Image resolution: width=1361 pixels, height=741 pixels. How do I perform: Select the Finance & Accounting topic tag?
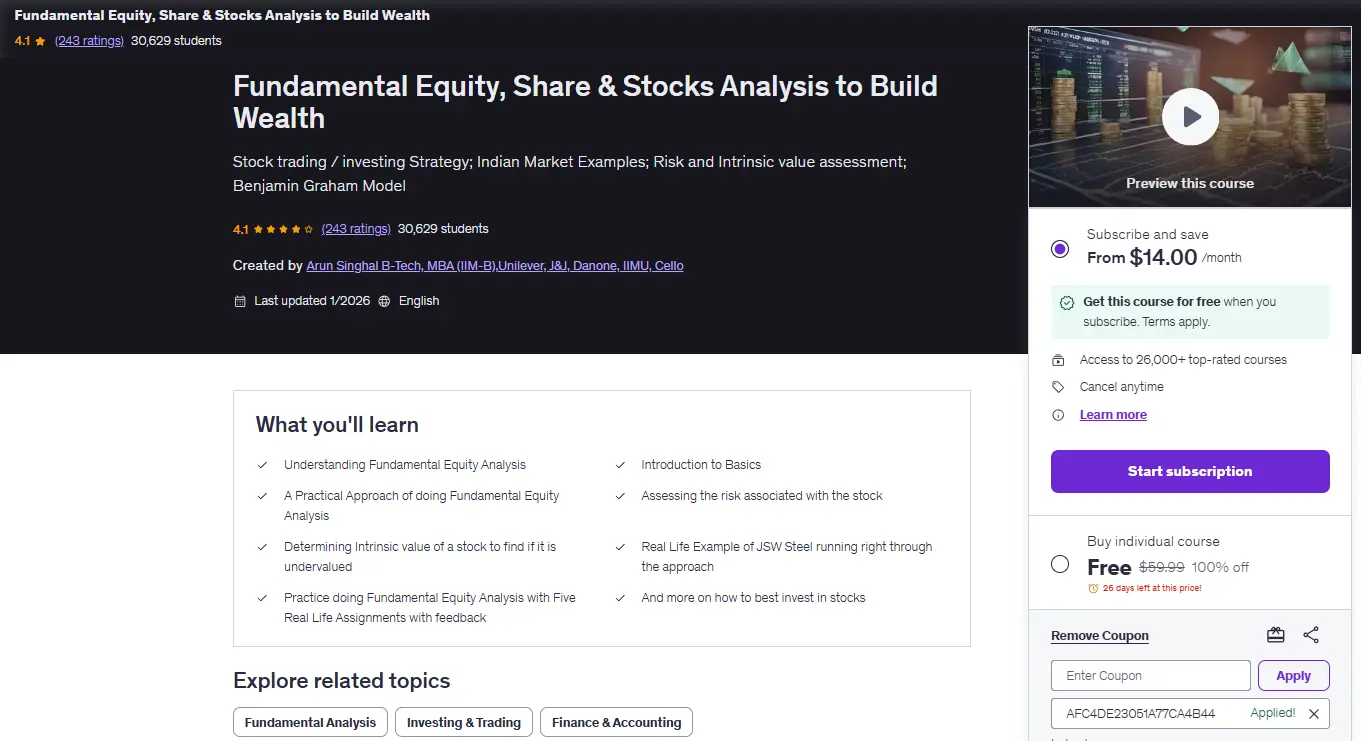pos(616,723)
